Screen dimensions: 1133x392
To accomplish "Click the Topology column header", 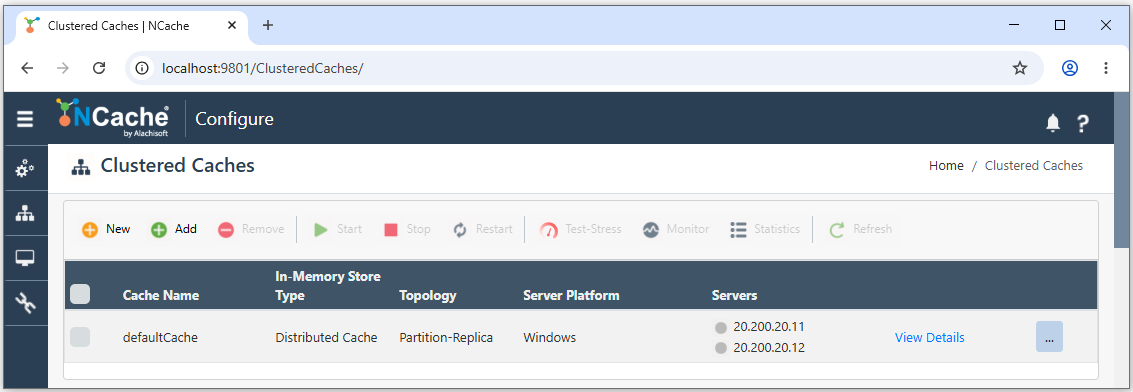I will 428,295.
